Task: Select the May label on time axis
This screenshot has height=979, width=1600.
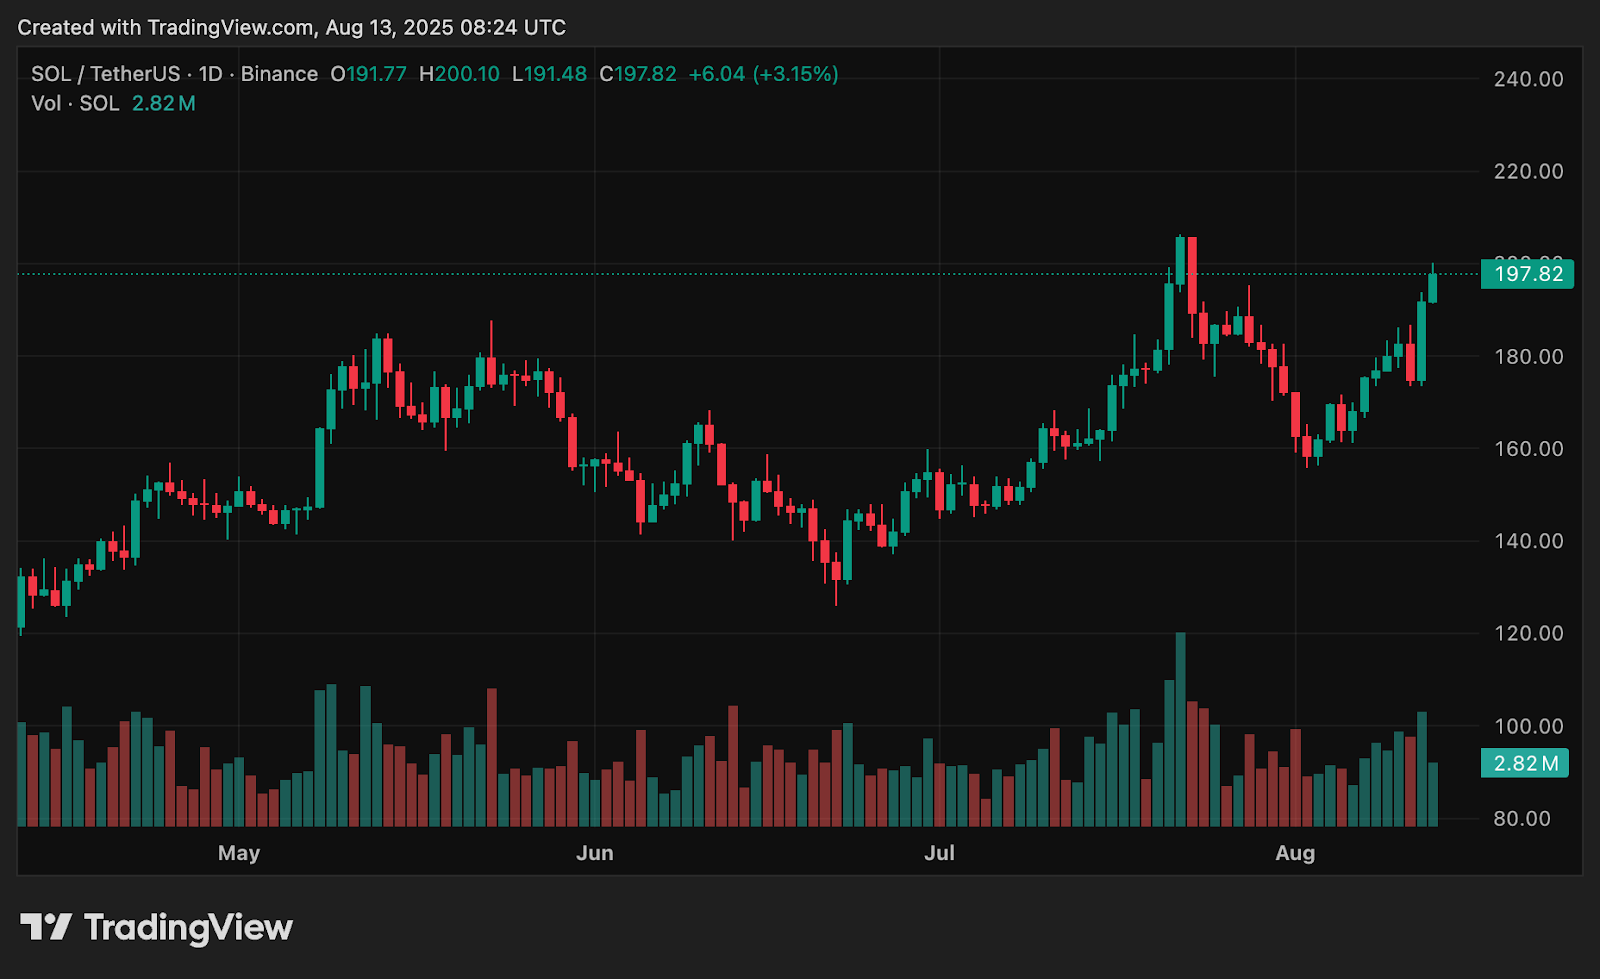Action: (239, 853)
